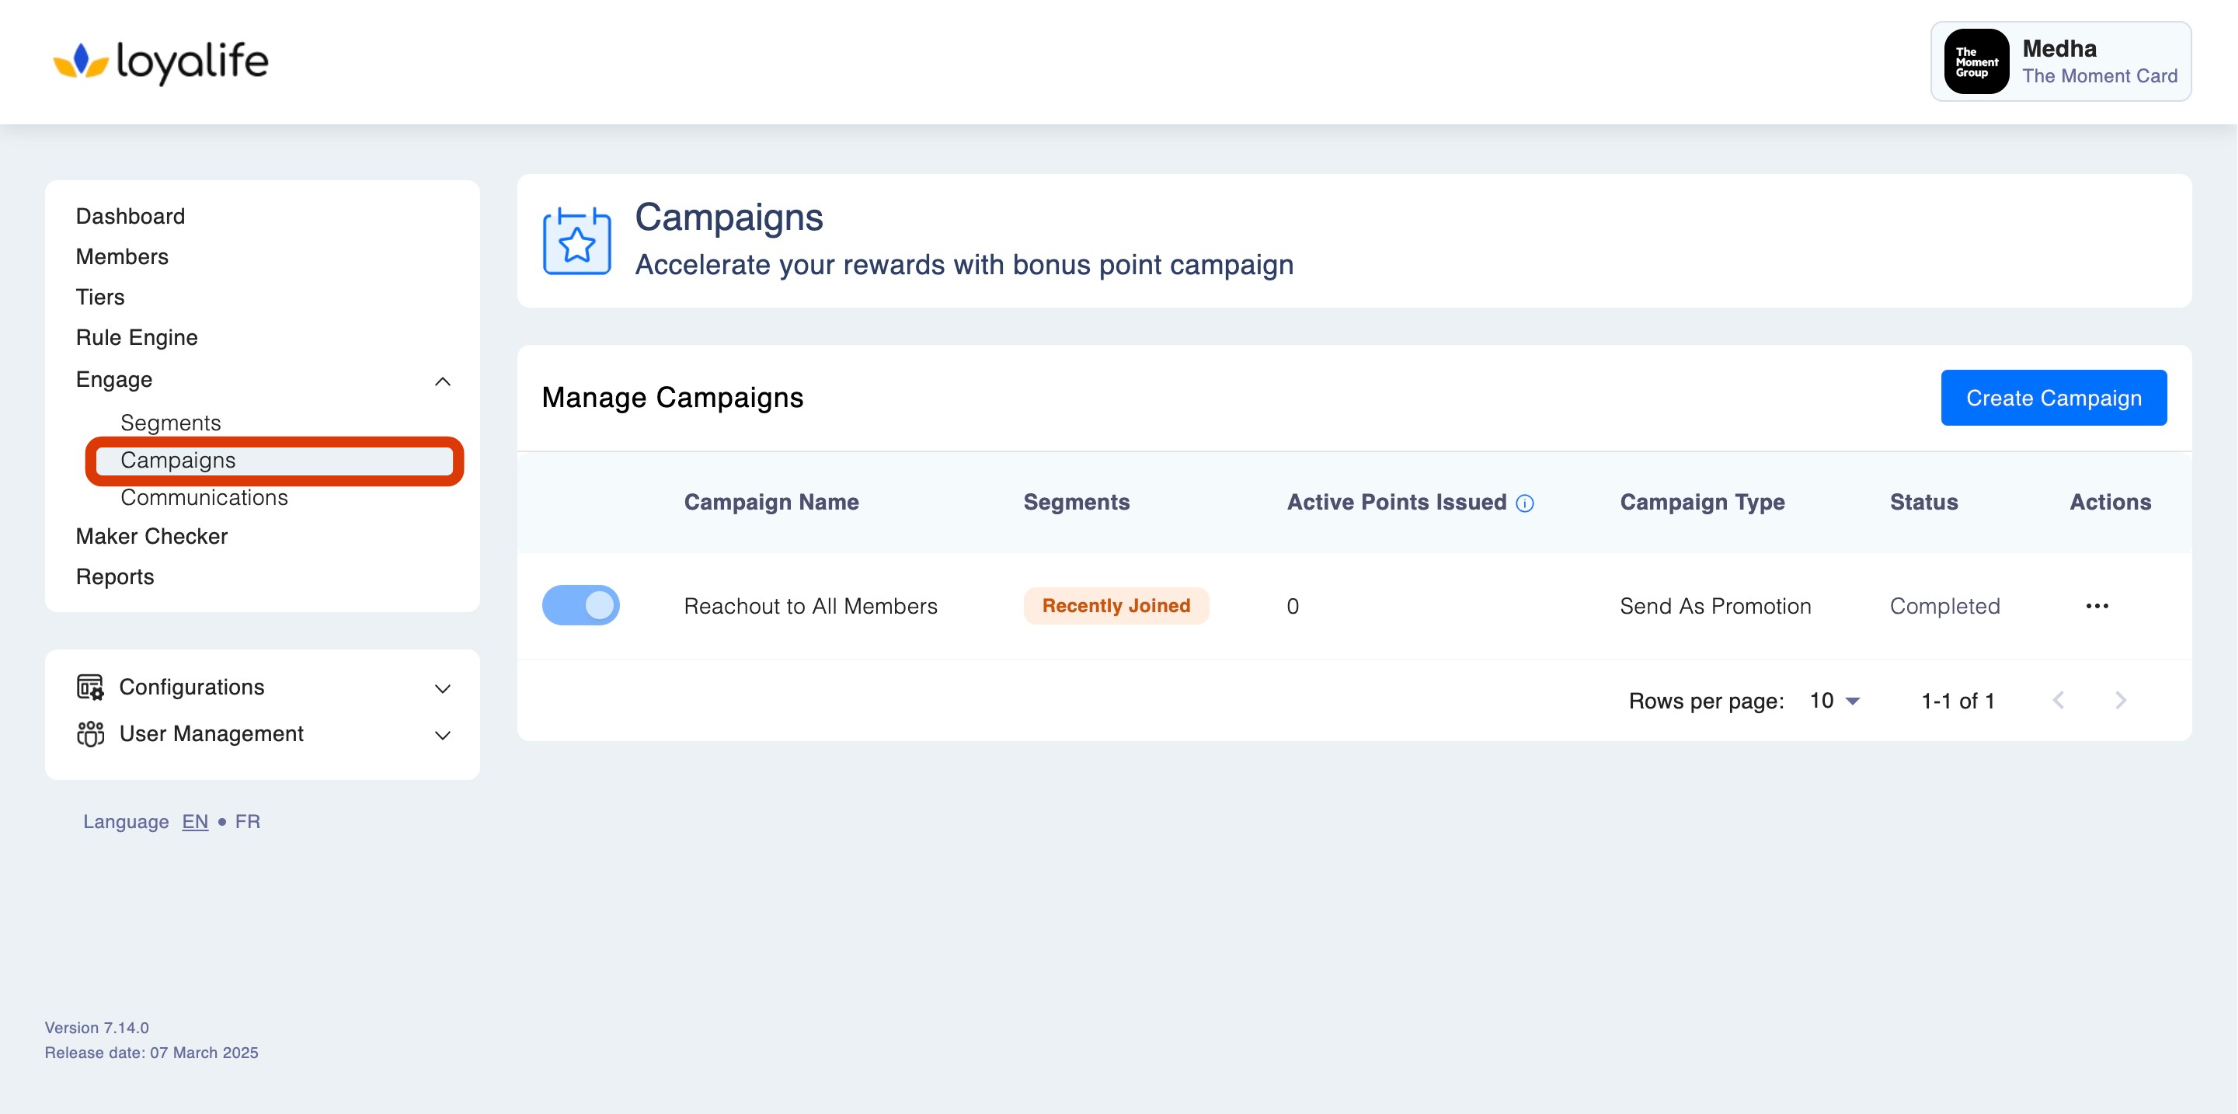Image resolution: width=2238 pixels, height=1114 pixels.
Task: Click the User Management people icon
Action: pos(90,734)
